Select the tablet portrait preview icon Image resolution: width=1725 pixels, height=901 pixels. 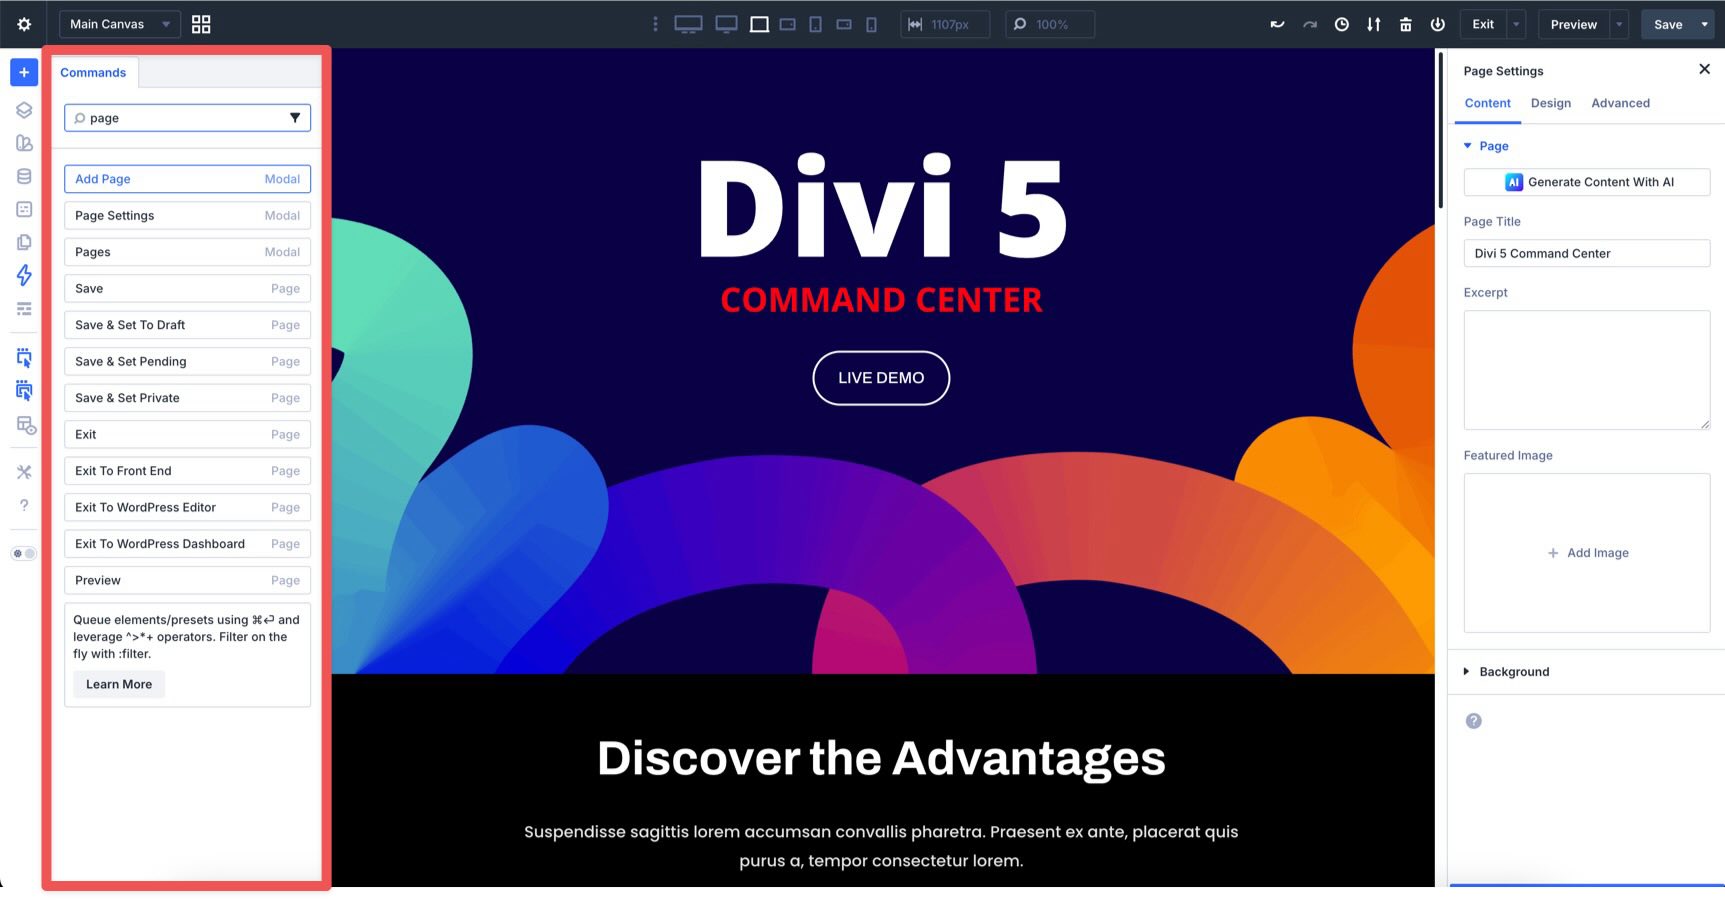[x=815, y=24]
